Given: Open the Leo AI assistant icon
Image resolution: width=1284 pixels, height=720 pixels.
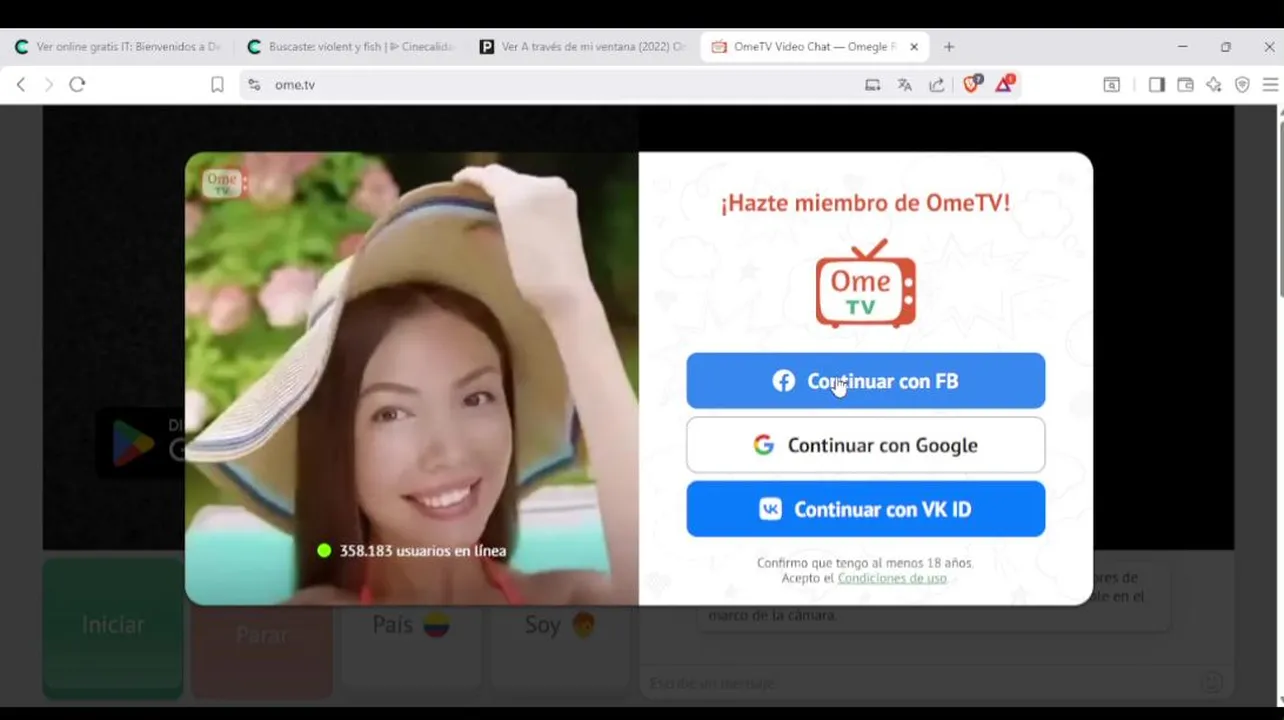Looking at the screenshot, I should 1214,85.
